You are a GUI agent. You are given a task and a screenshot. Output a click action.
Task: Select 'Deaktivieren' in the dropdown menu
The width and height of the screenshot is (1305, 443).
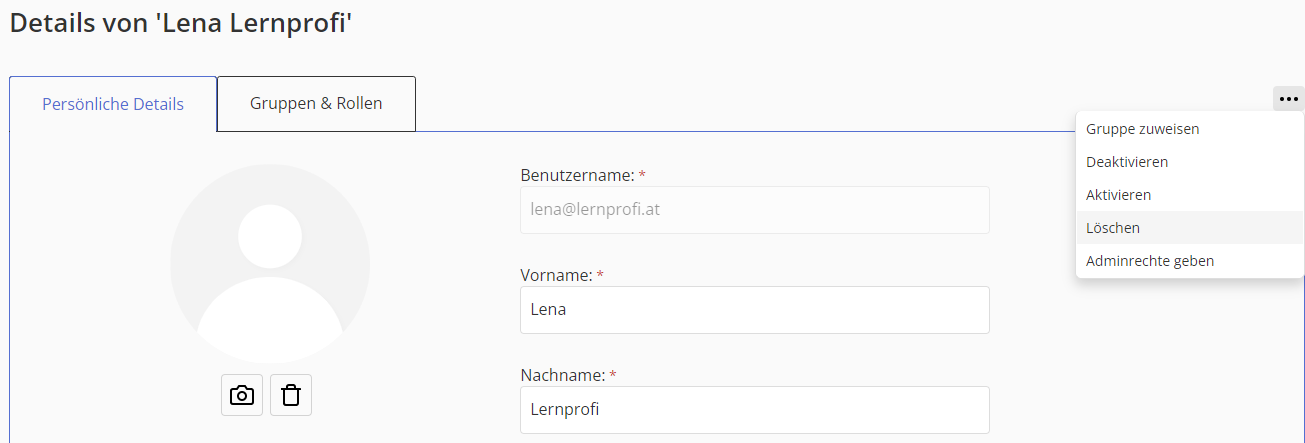tap(1127, 162)
